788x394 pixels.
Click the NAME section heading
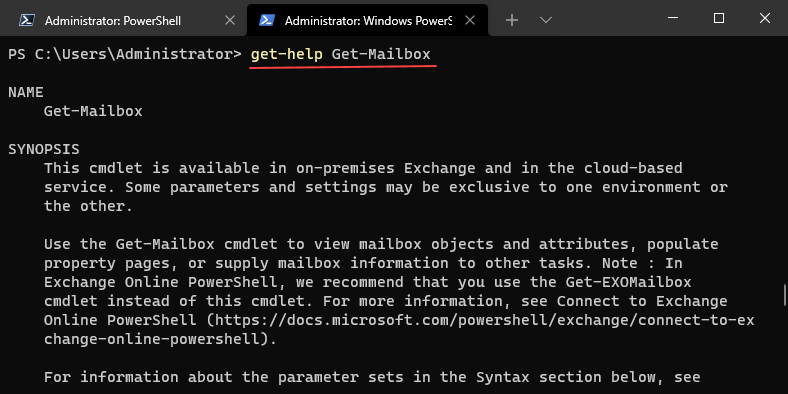coord(26,92)
